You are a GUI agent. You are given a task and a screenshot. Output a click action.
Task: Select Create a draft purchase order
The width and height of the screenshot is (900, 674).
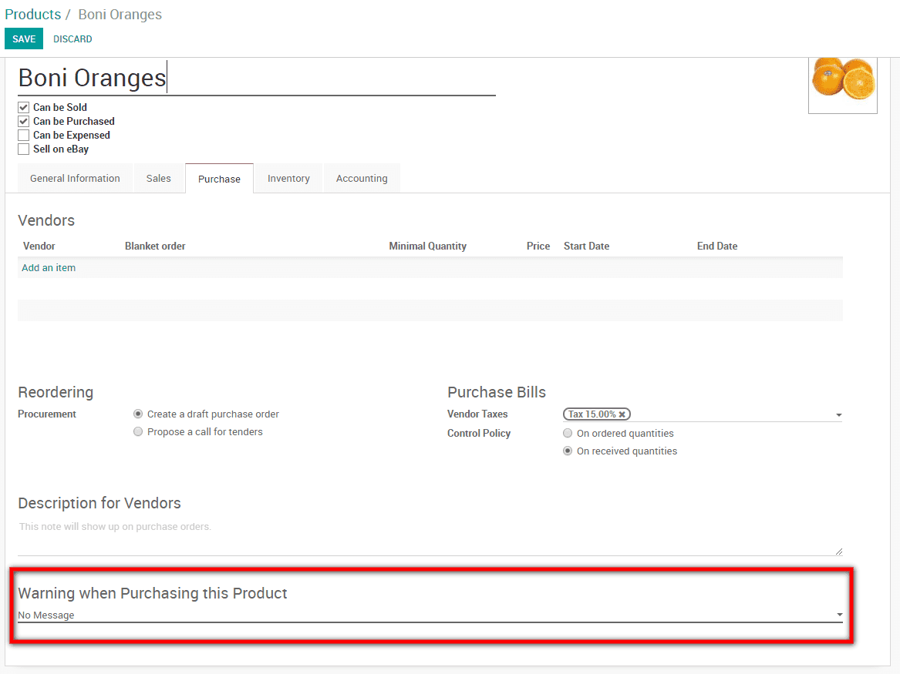tap(138, 413)
